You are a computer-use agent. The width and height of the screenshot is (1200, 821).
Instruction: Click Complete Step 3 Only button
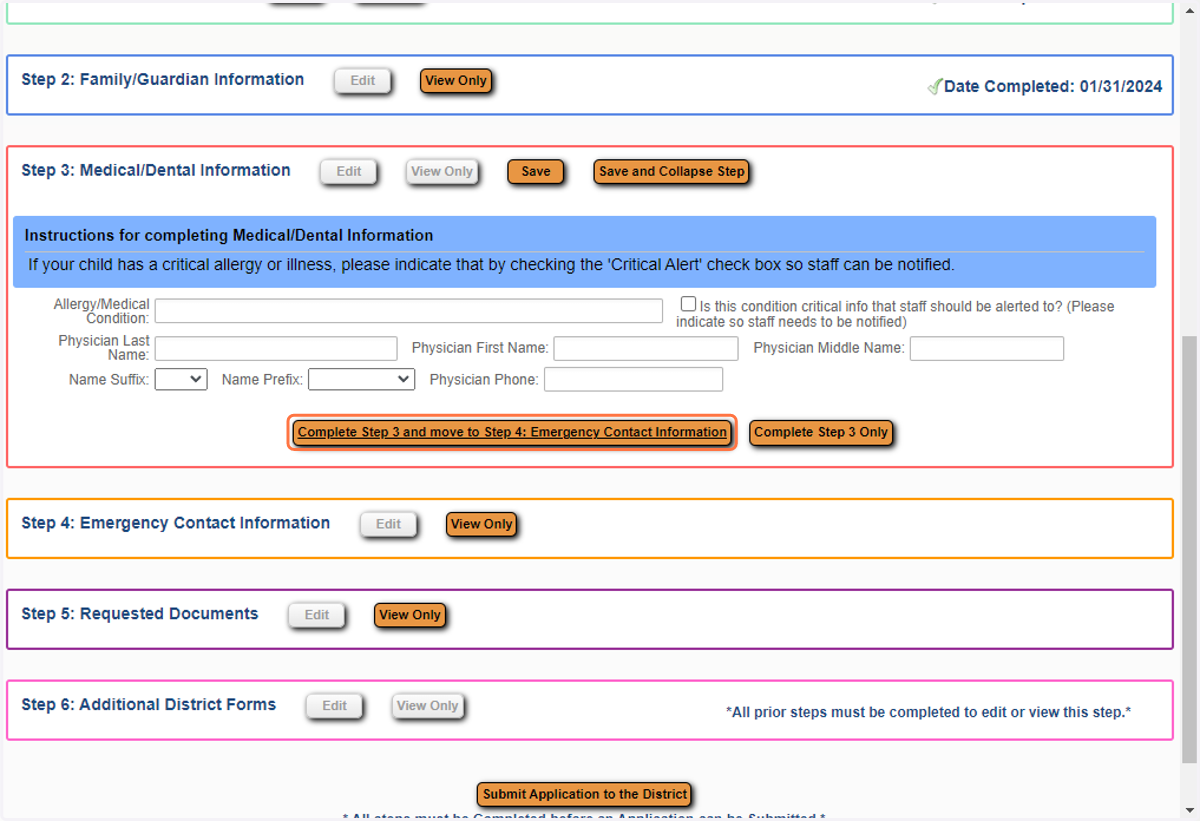pos(821,433)
